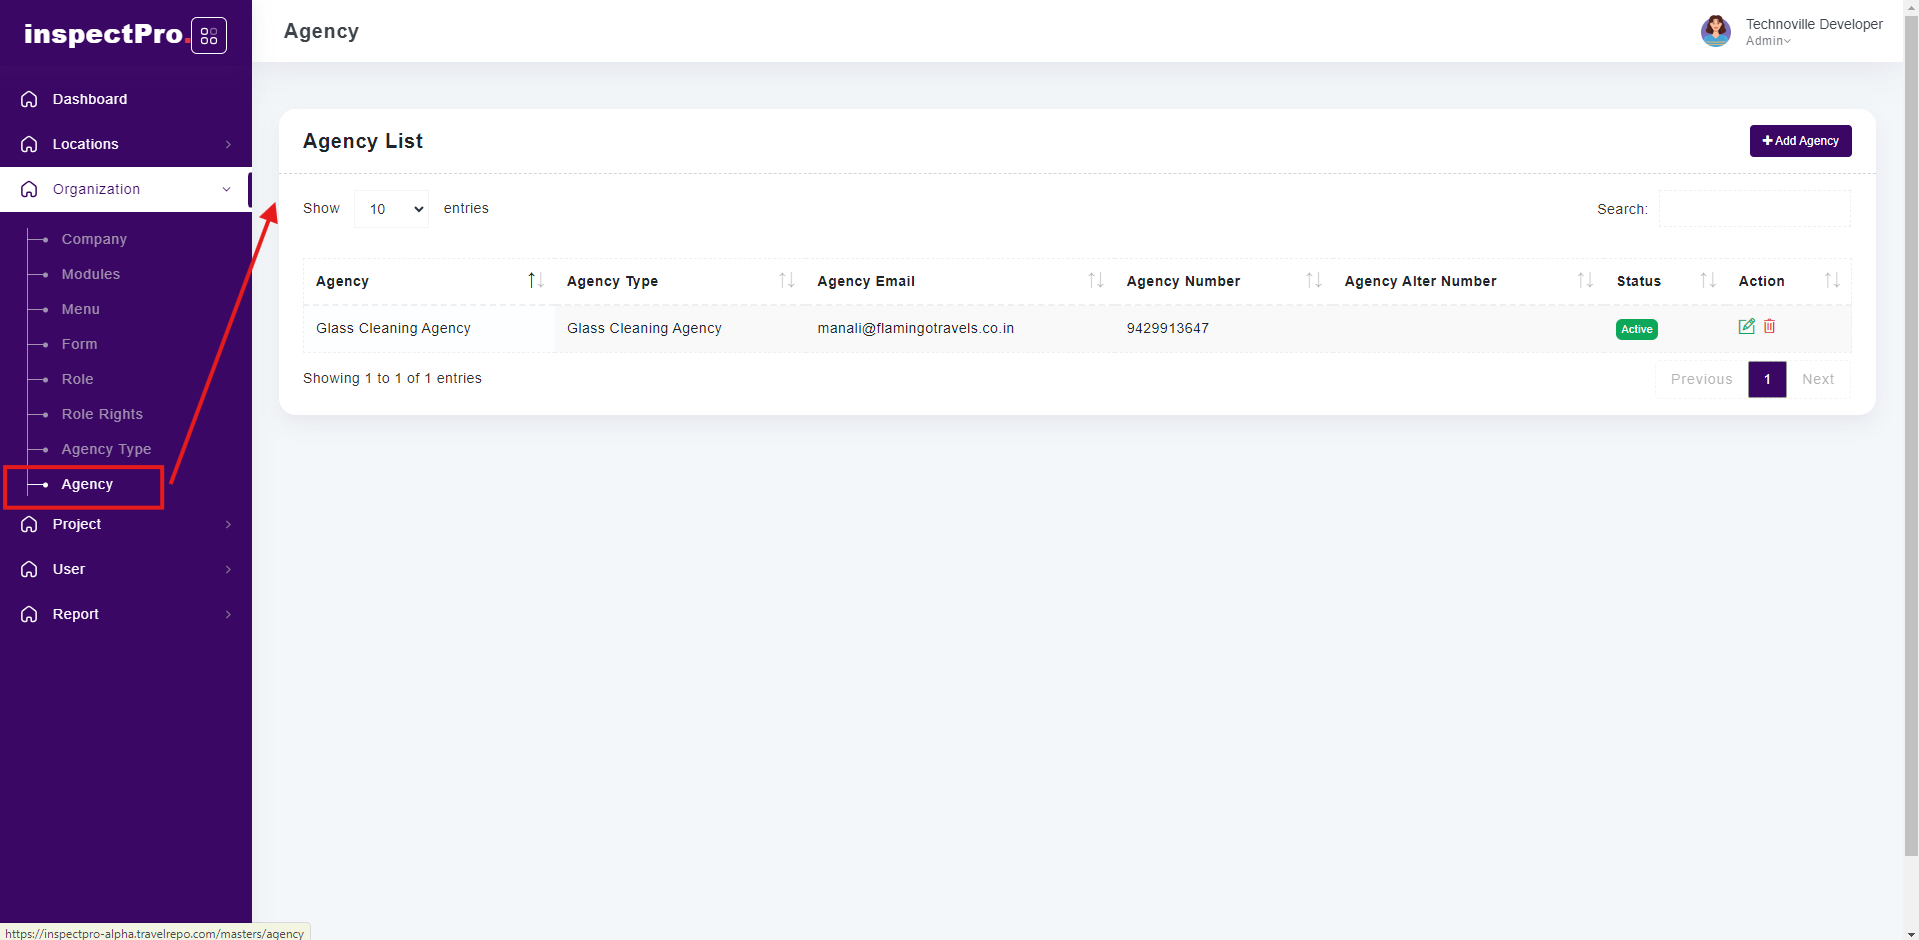Sort by Status column arrows
Image resolution: width=1919 pixels, height=940 pixels.
tap(1707, 281)
